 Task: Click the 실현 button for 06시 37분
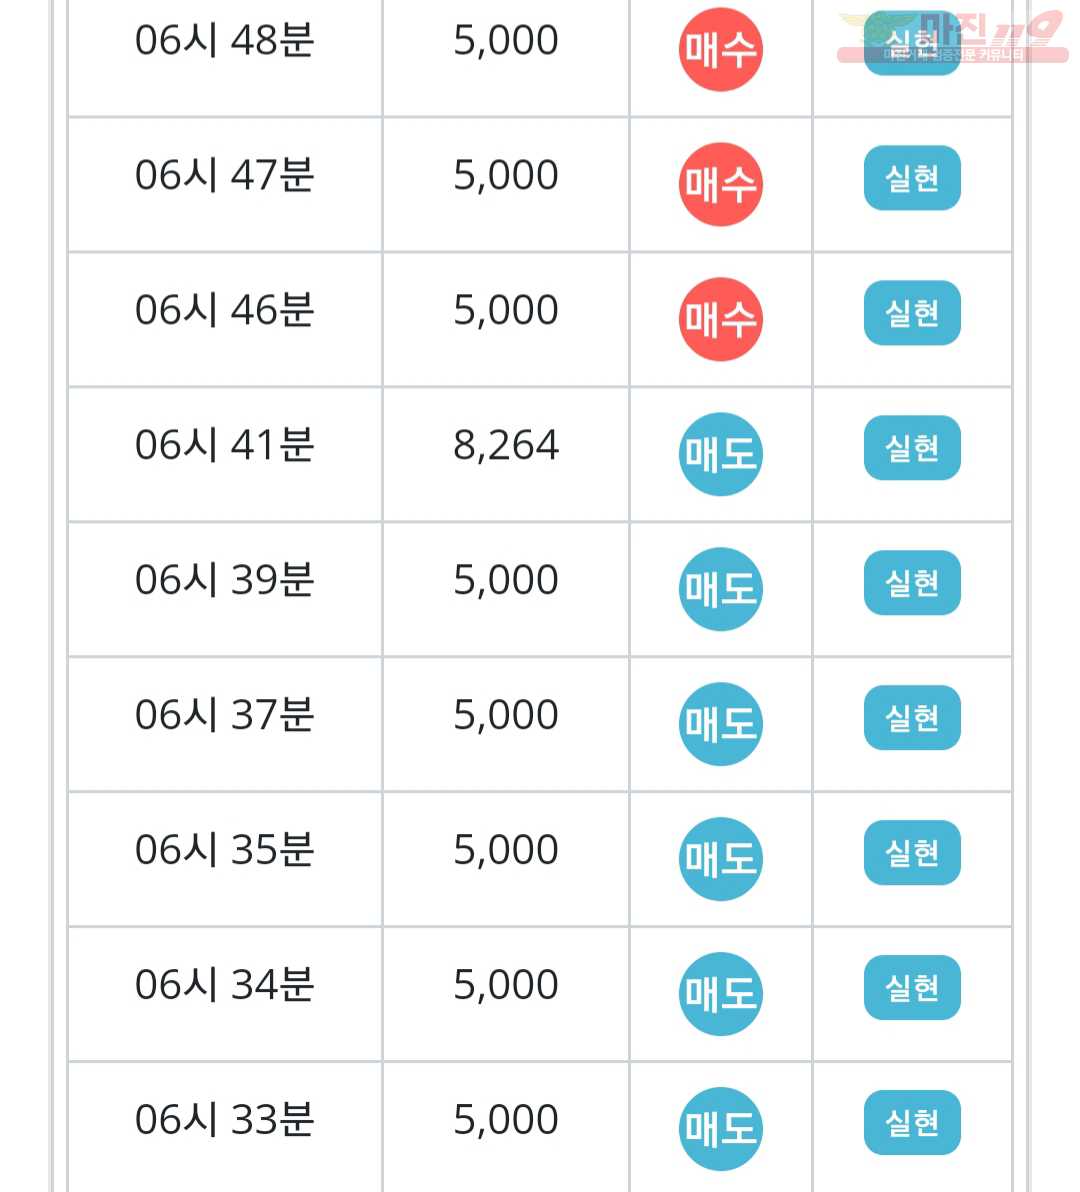point(912,718)
